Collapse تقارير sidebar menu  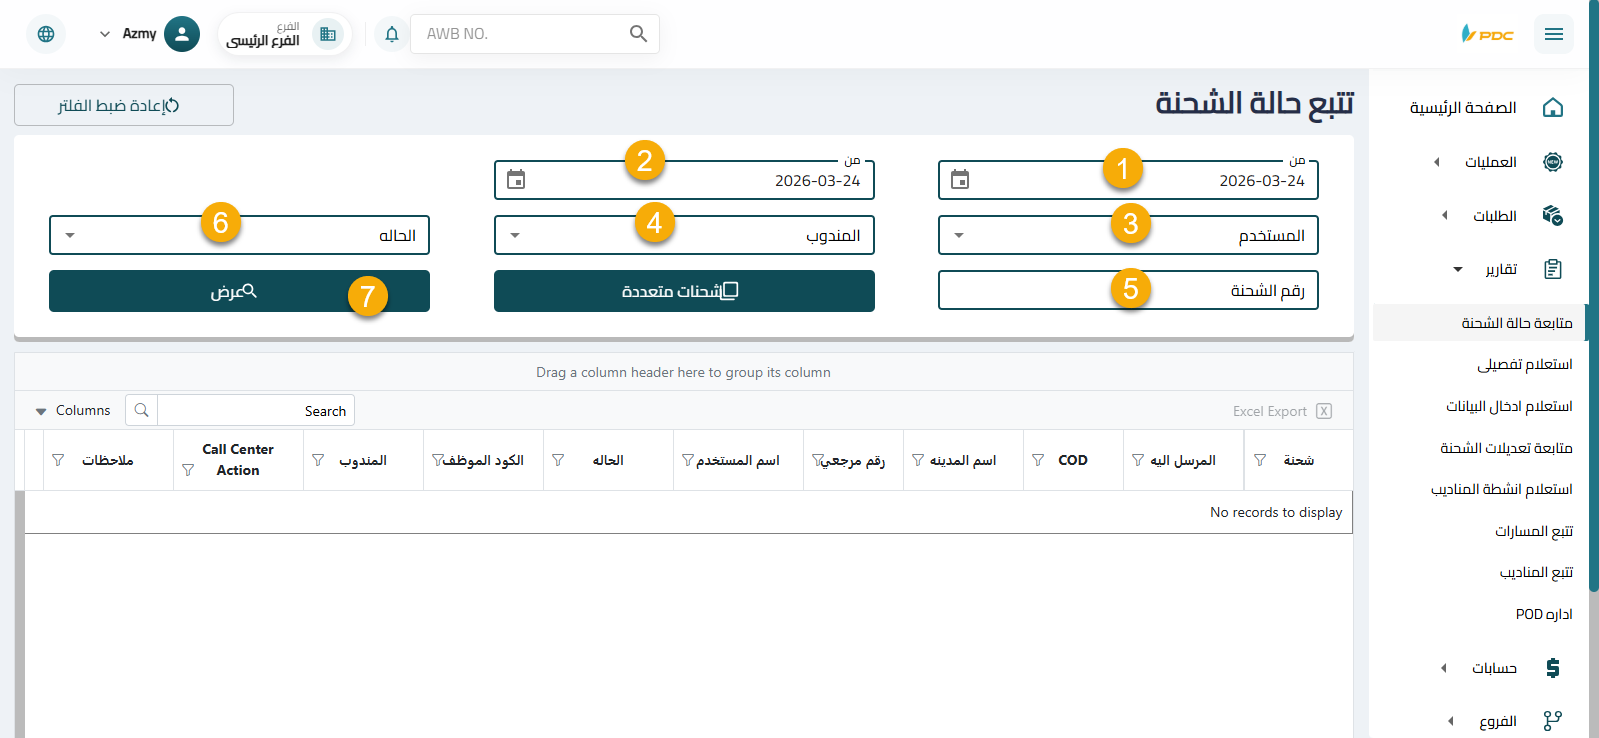[x=1458, y=269]
